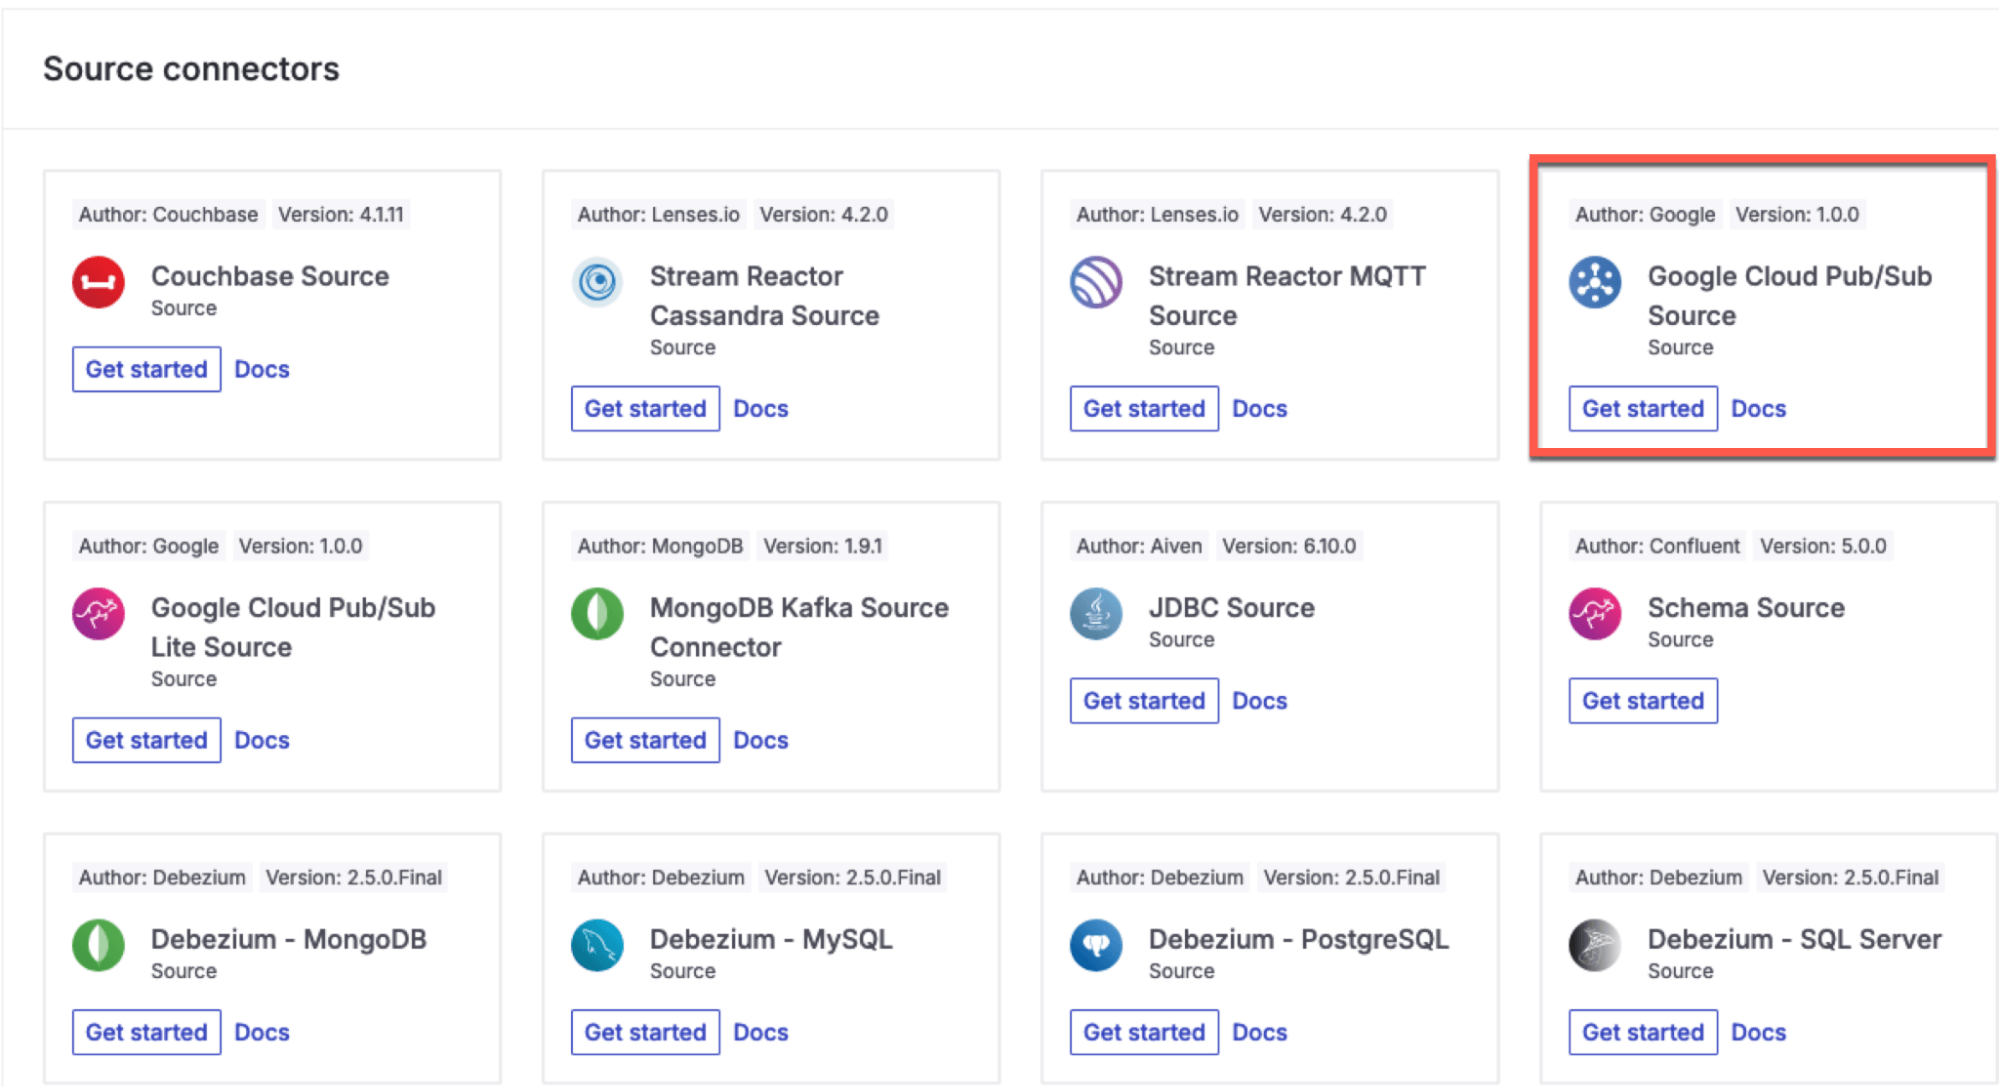
Task: Click the 'Schema Source' title text
Action: pyautogui.click(x=1746, y=608)
